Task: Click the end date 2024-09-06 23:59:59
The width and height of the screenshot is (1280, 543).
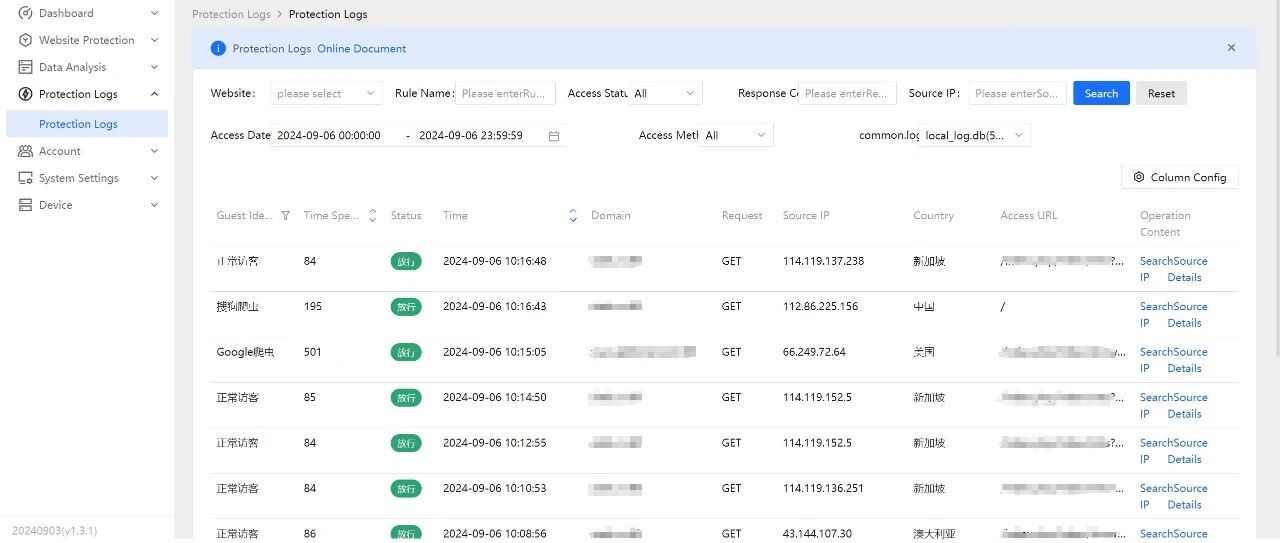Action: tap(471, 136)
